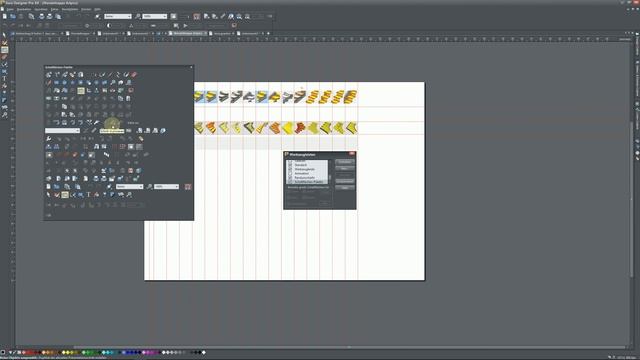This screenshot has width=640, height=360.
Task: Click the magnifier icon beside top zoom dropdown
Action: tap(138, 16)
